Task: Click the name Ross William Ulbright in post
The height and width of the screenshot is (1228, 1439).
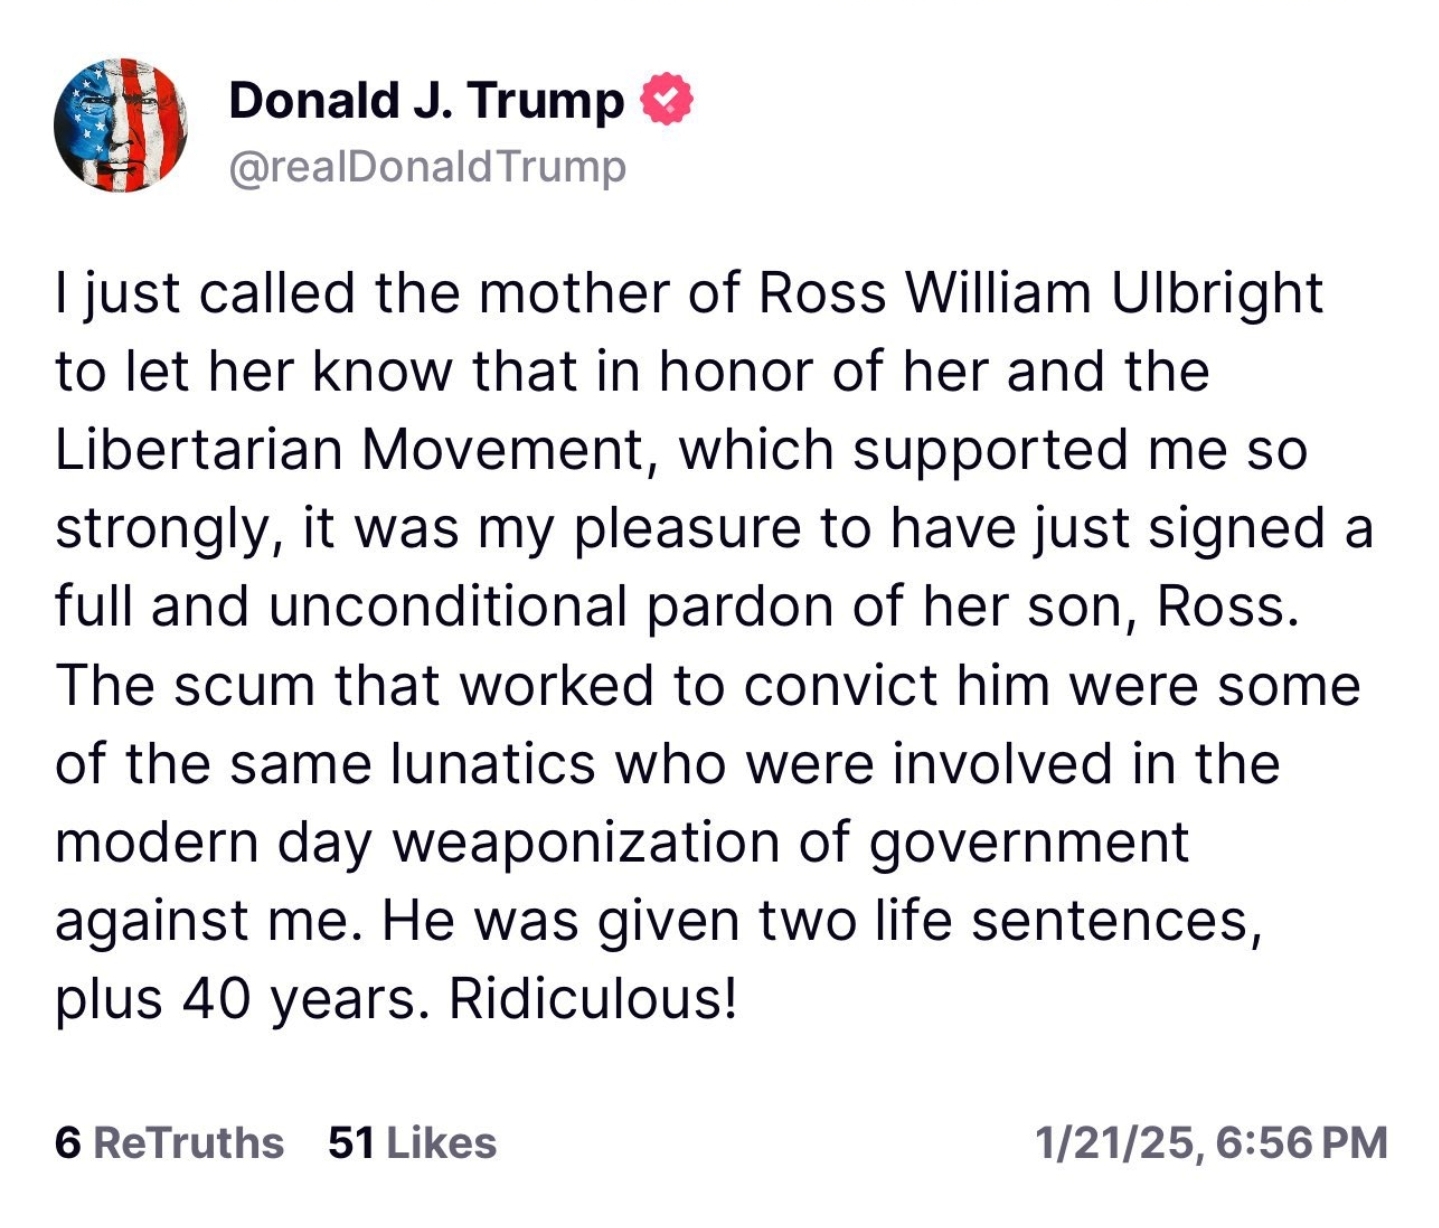Action: [1040, 293]
